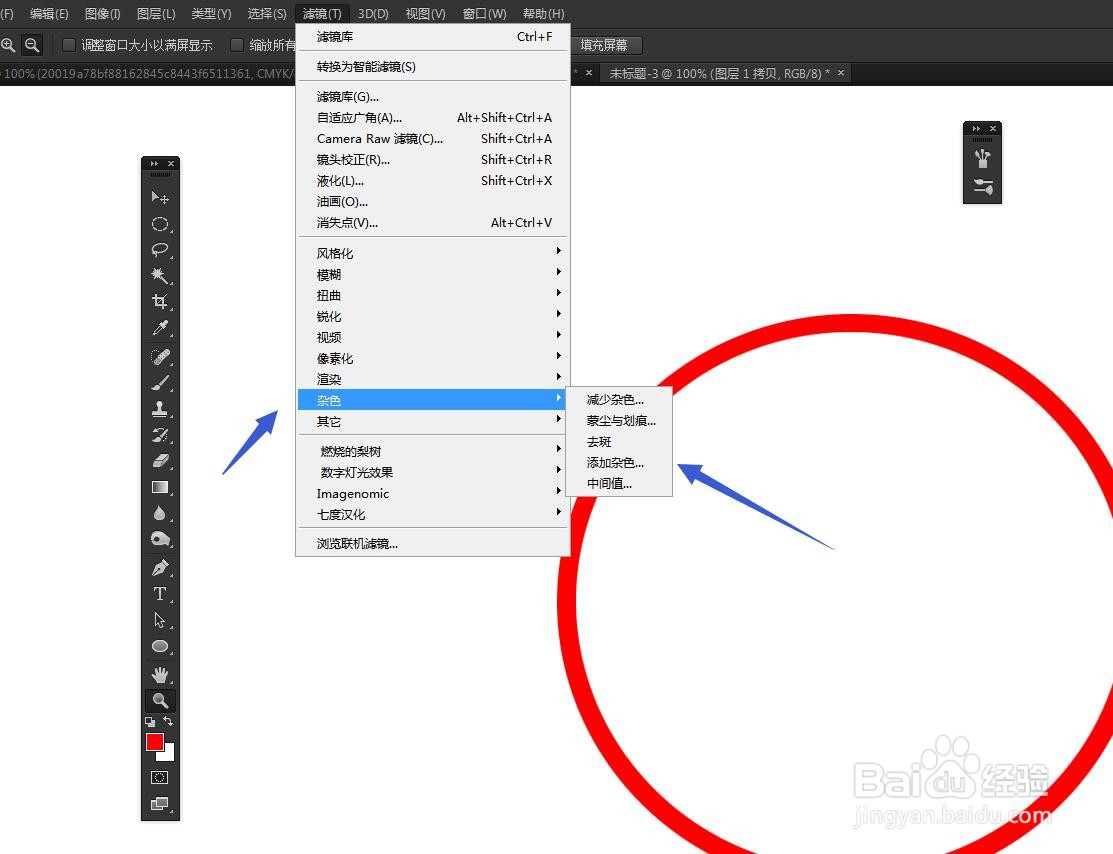Select the Sponge tool
The width and height of the screenshot is (1113, 854).
160,540
